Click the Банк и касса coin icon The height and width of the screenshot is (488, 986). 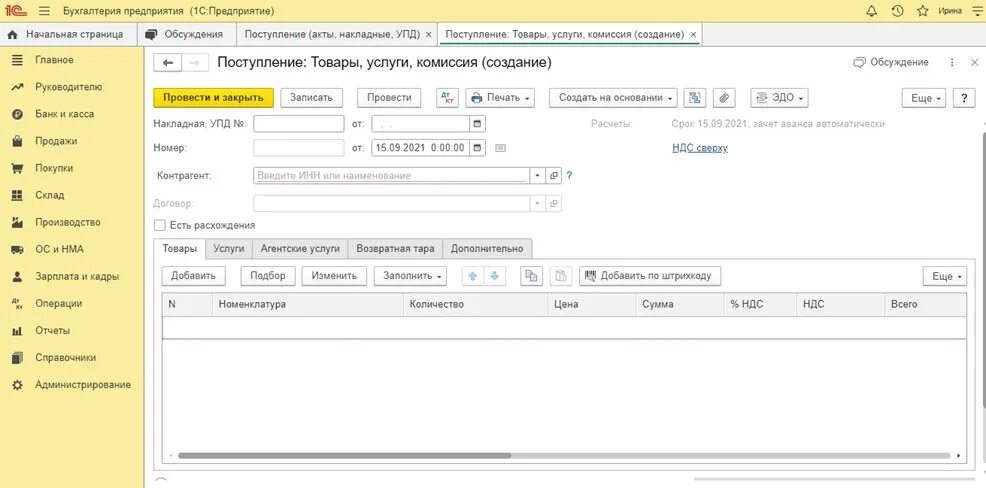[17, 114]
